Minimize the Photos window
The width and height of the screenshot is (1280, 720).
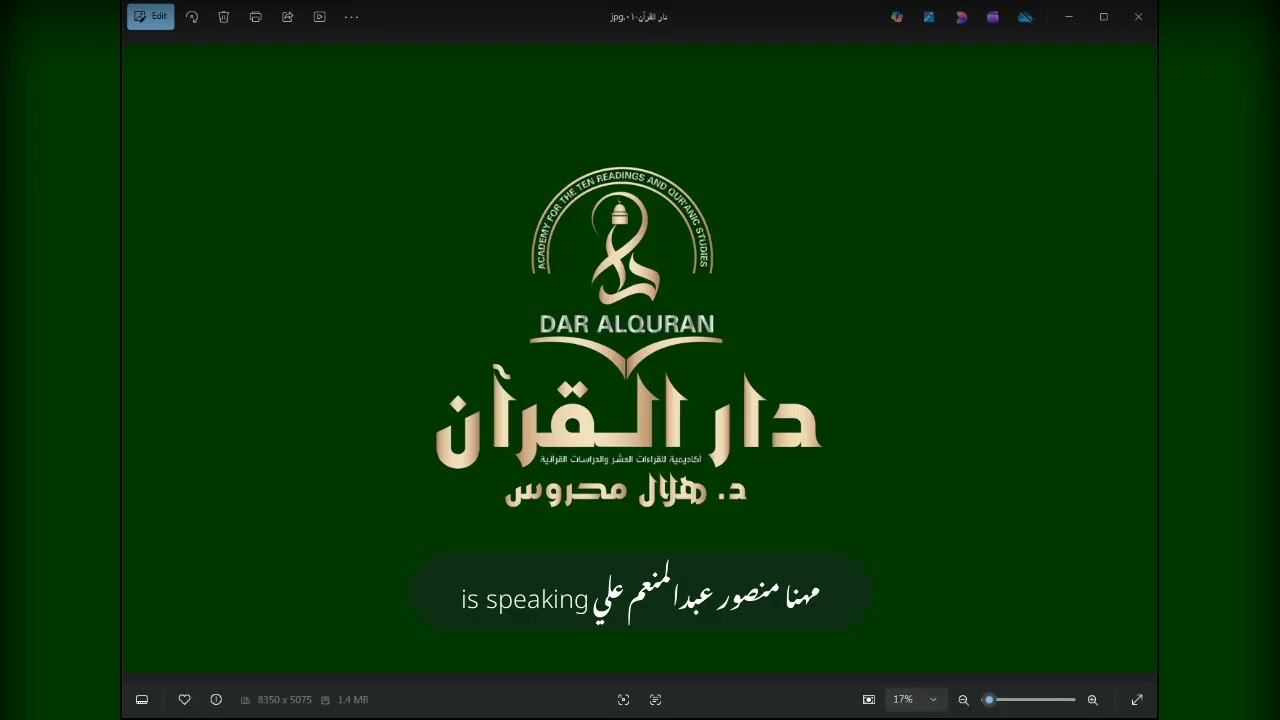pyautogui.click(x=1069, y=17)
